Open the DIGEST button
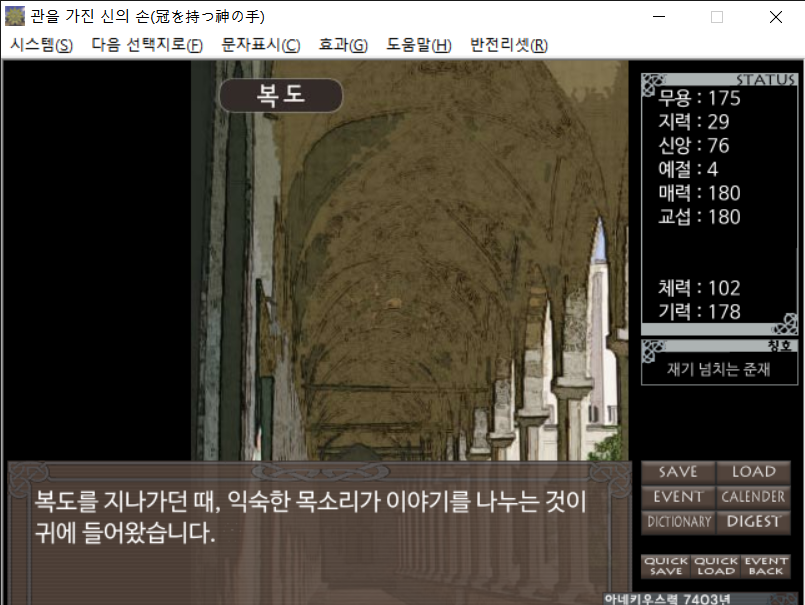805x605 pixels. coord(753,522)
